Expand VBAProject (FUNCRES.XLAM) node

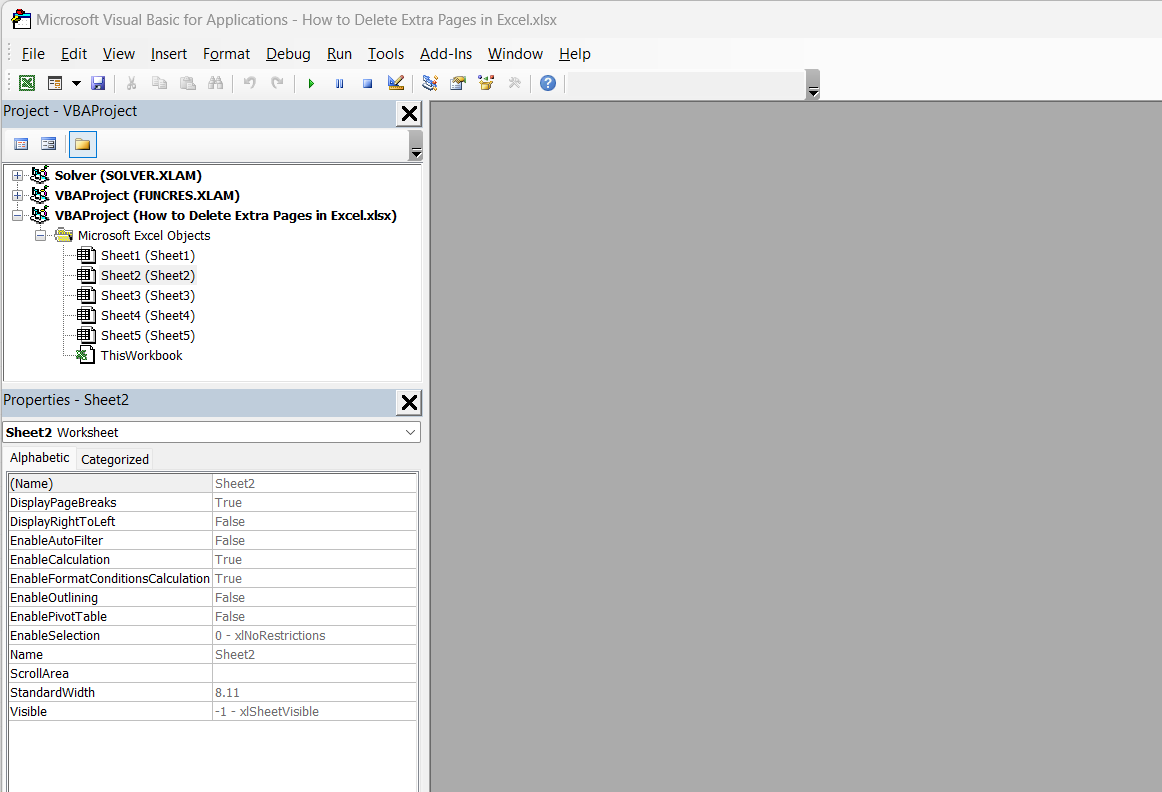pos(17,196)
